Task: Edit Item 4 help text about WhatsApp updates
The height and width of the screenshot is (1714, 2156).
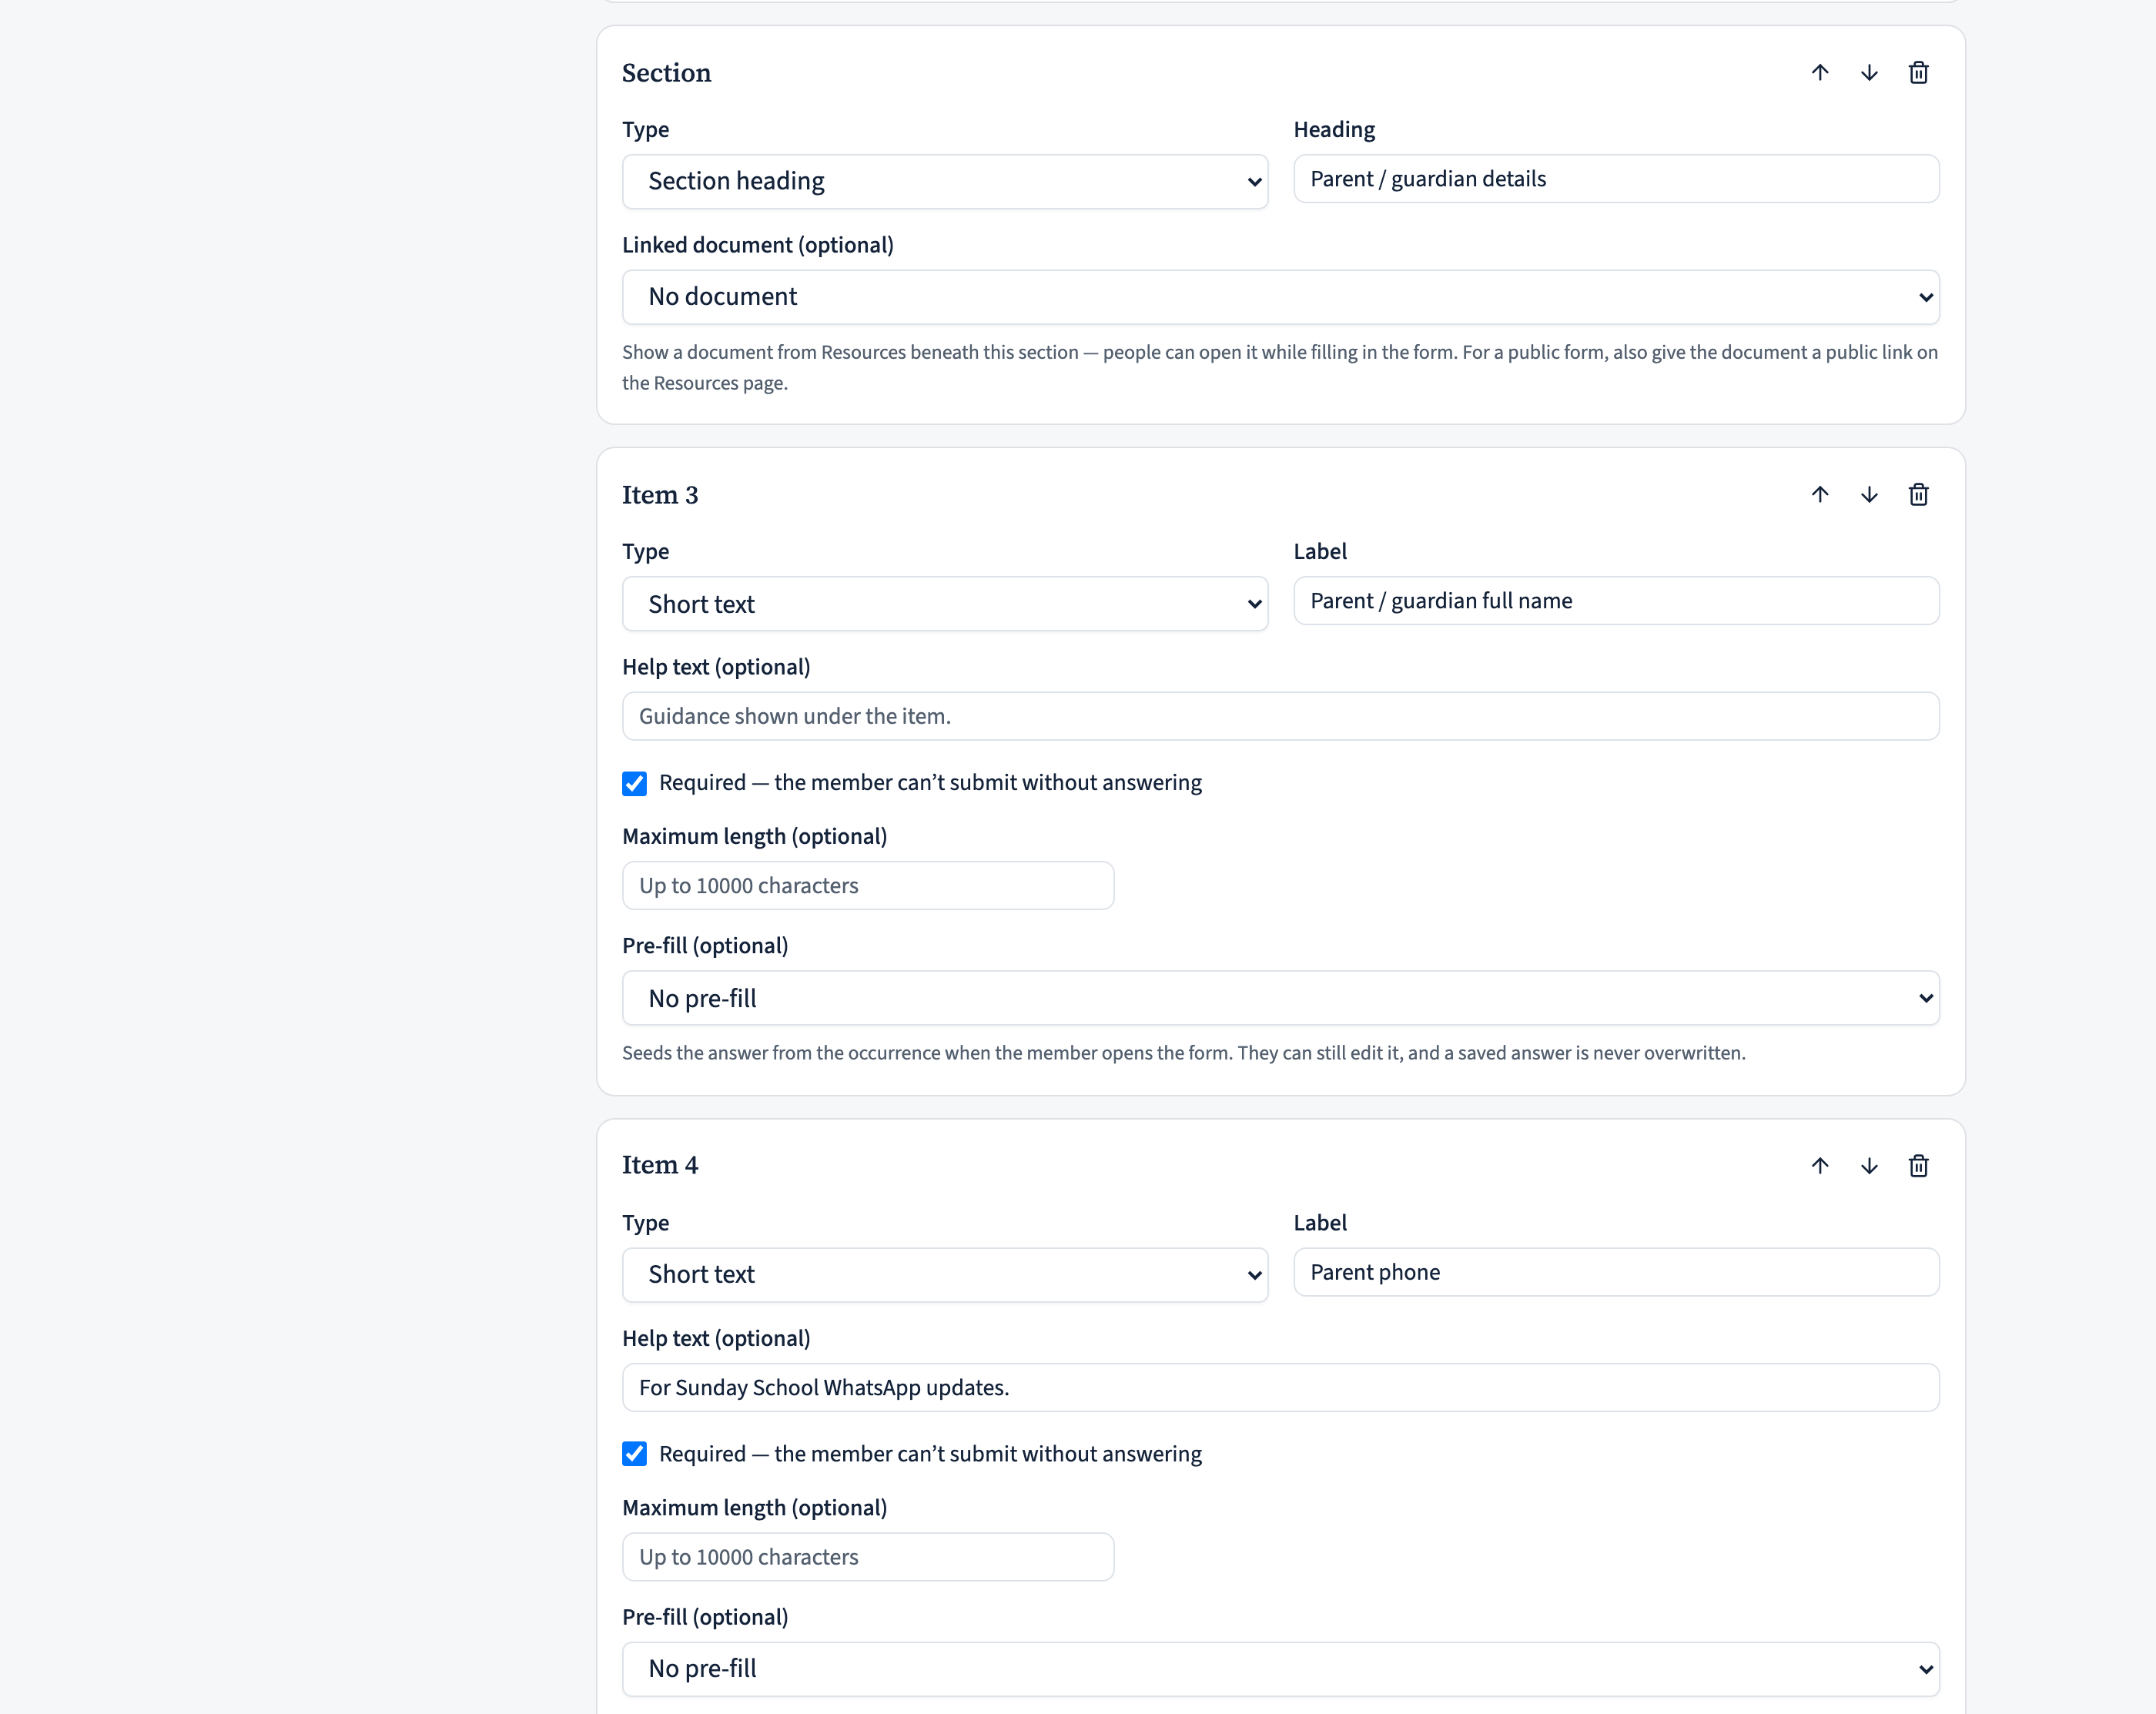Action: 1281,1388
